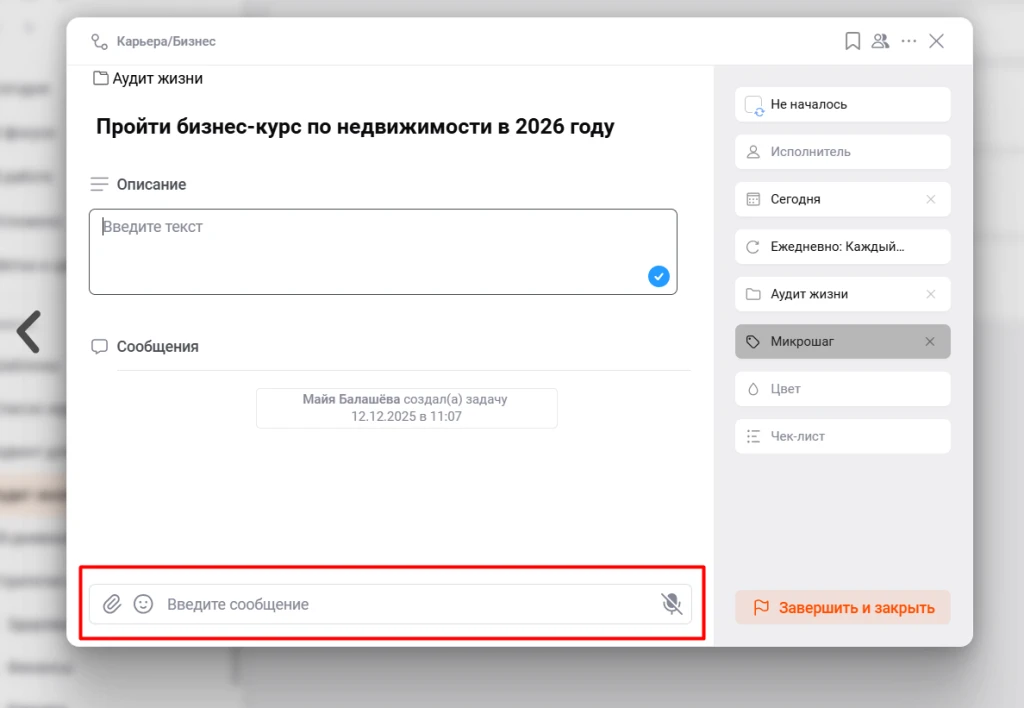
Task: Open the three-dots more options menu
Action: pos(908,41)
